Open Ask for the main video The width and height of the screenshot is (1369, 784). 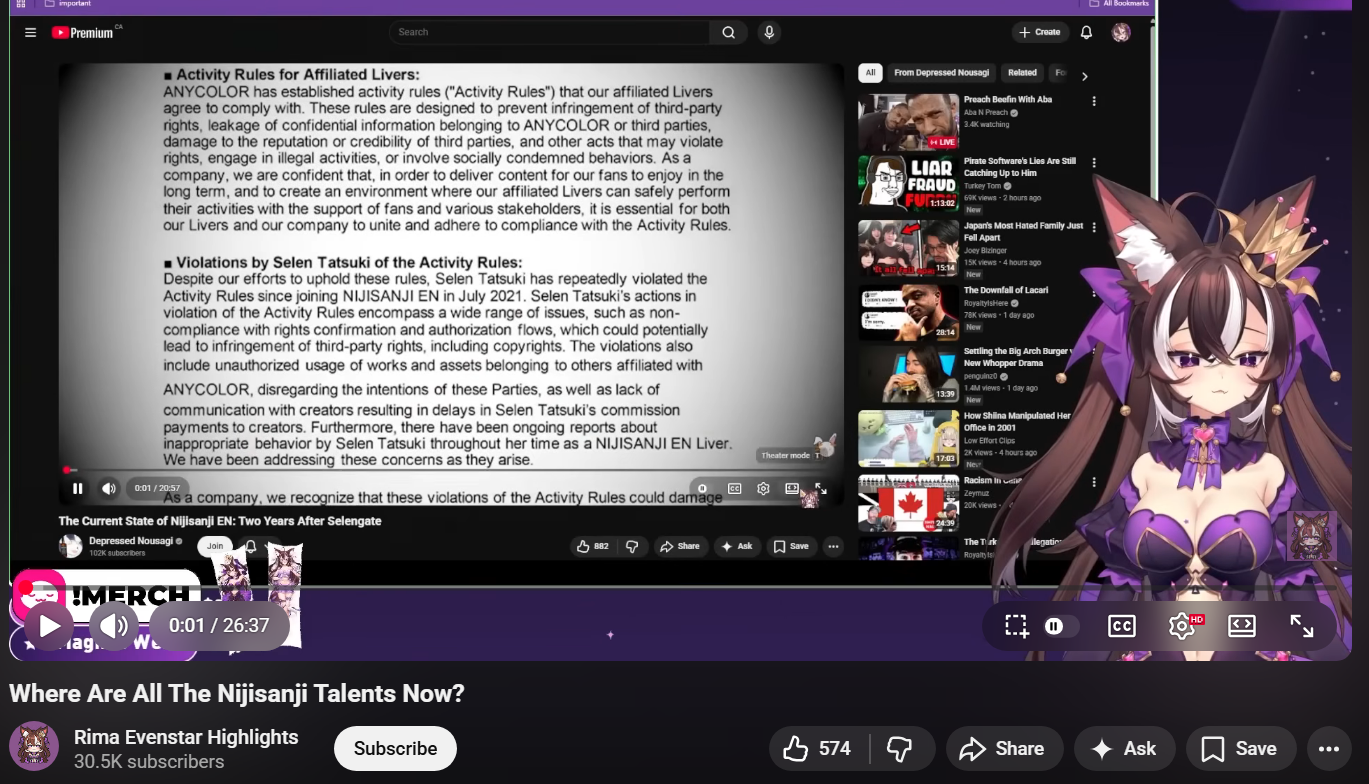pos(1124,748)
